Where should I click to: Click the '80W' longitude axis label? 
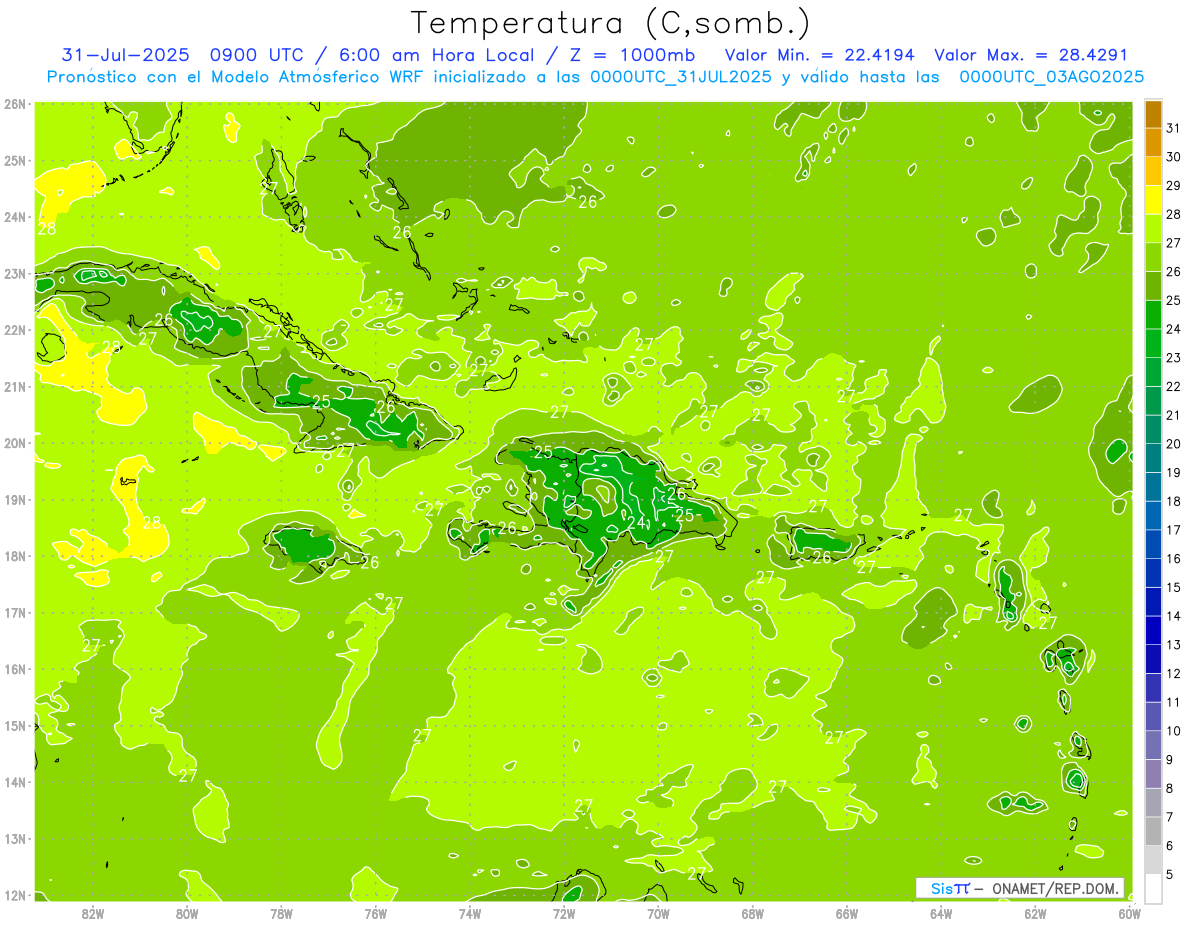(x=186, y=913)
